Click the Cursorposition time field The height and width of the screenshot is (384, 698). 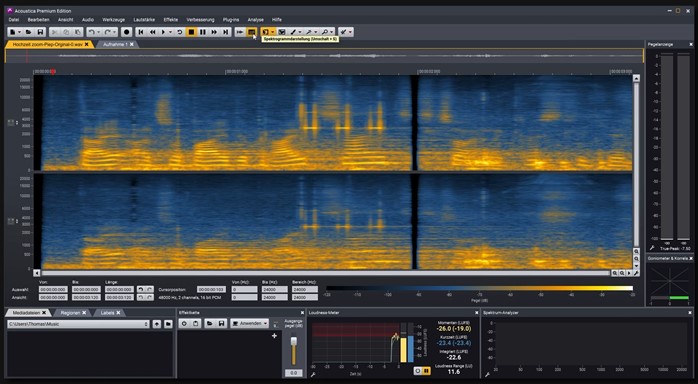coord(211,290)
